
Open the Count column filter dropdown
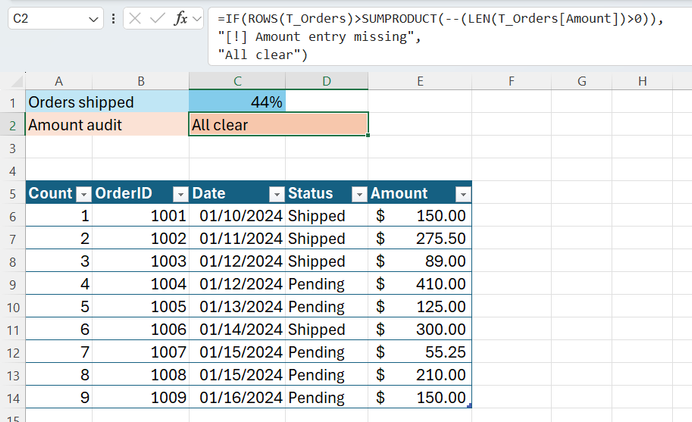[83, 194]
